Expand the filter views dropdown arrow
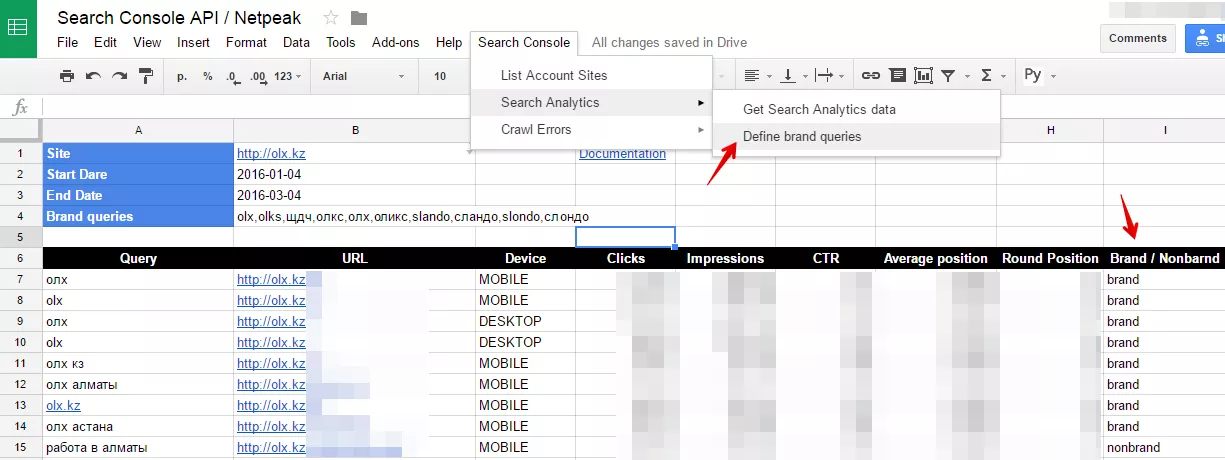 tap(967, 76)
